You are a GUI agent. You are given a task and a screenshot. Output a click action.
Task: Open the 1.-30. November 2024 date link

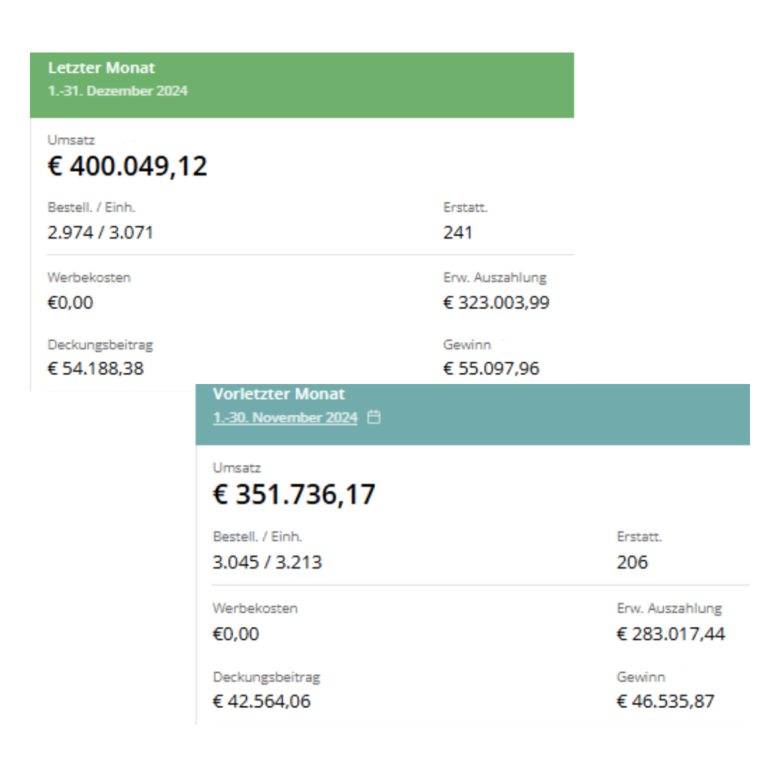click(x=285, y=417)
